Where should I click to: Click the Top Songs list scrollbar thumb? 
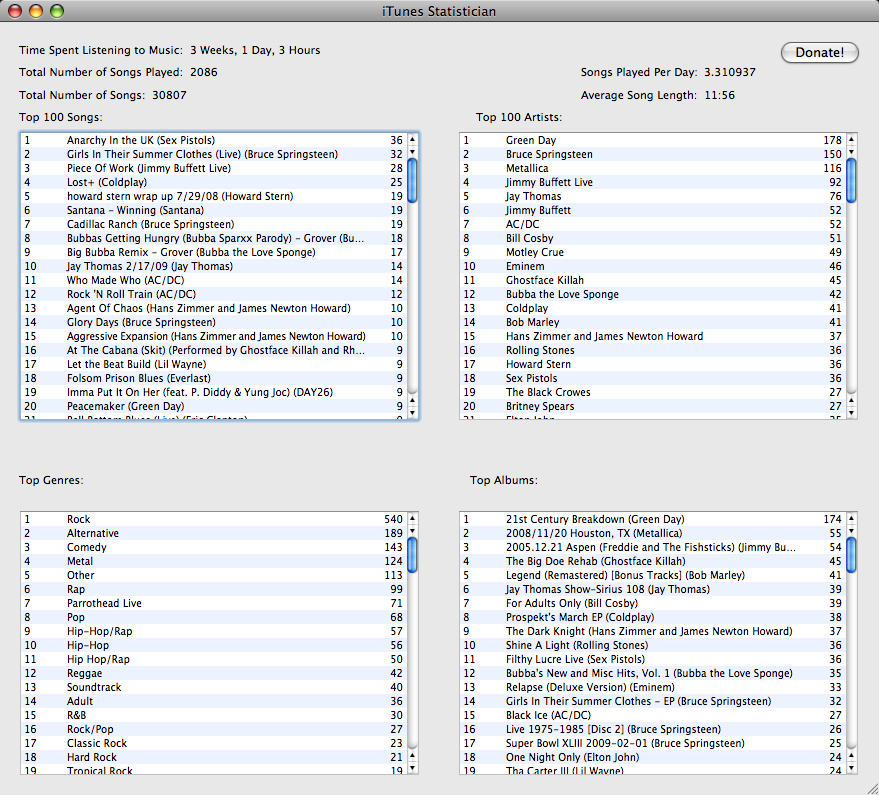point(413,181)
